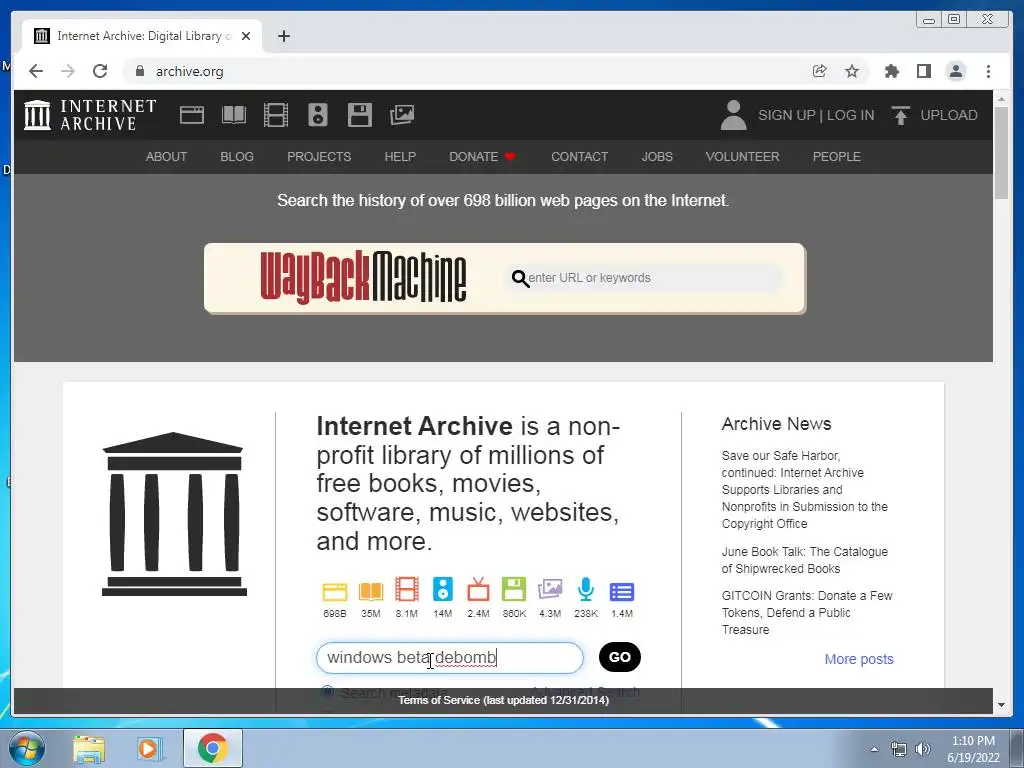Open the Software floppy icon in header
This screenshot has width=1024, height=768.
pos(360,115)
